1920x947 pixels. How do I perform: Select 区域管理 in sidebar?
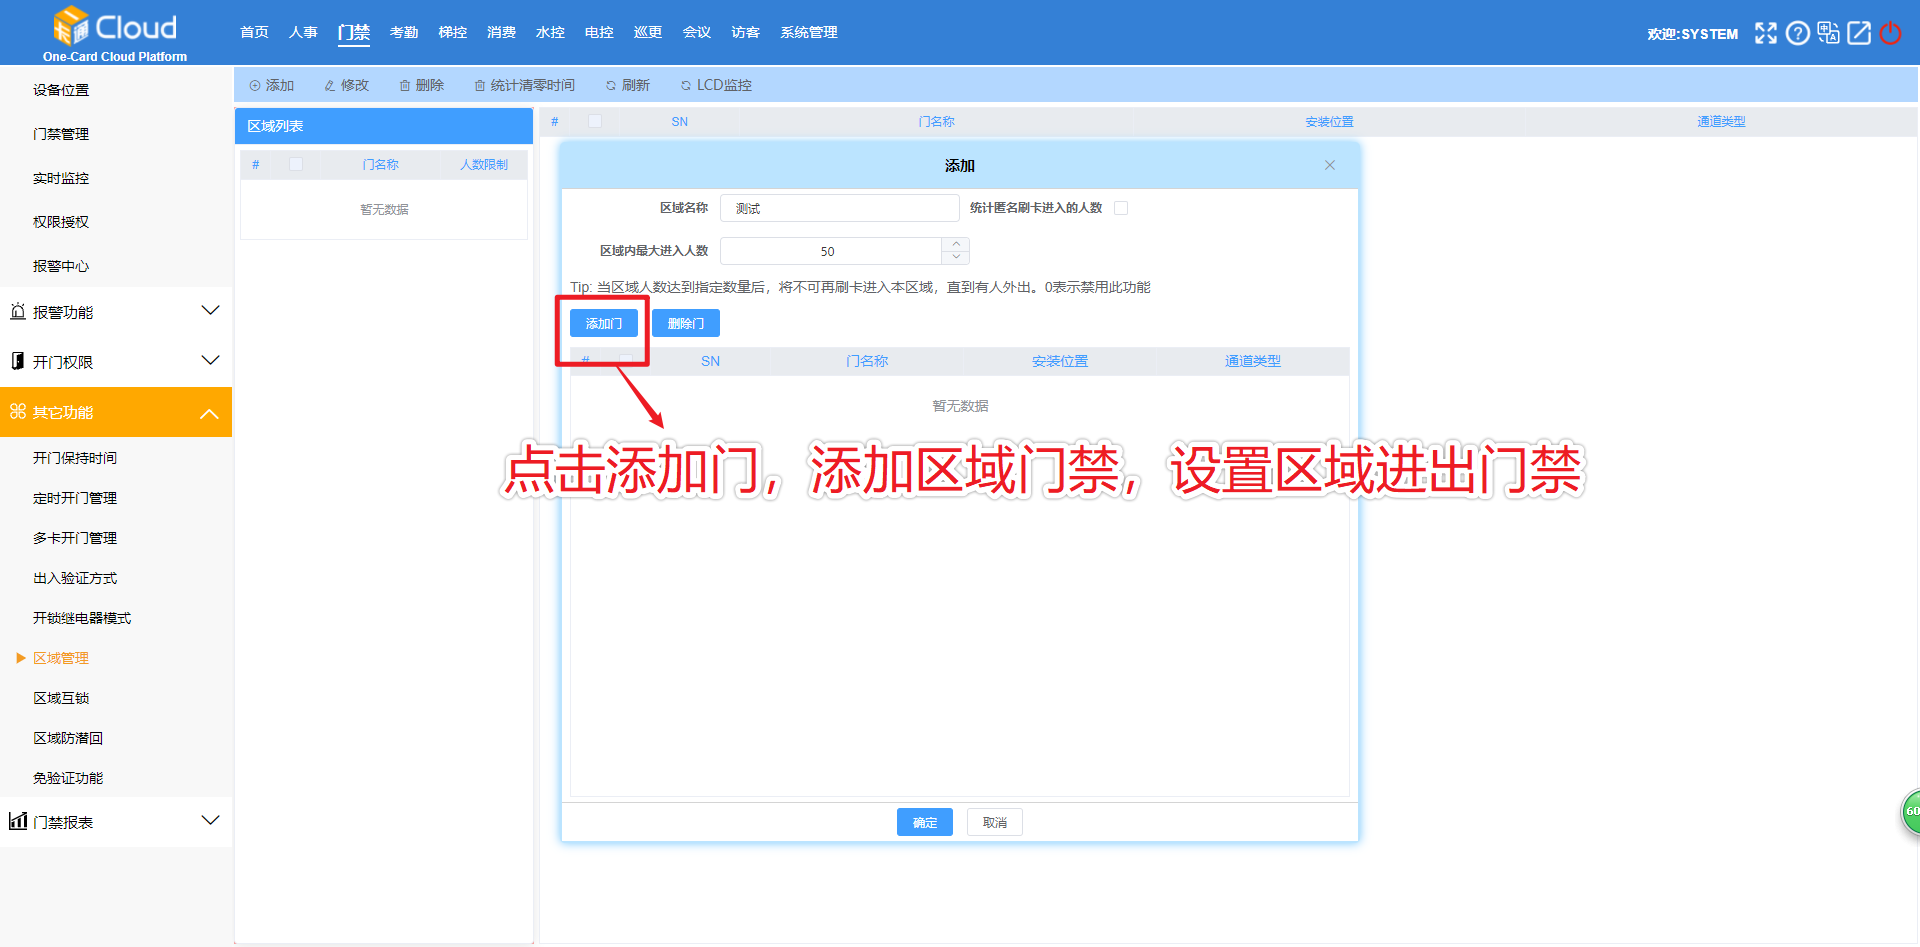[61, 658]
